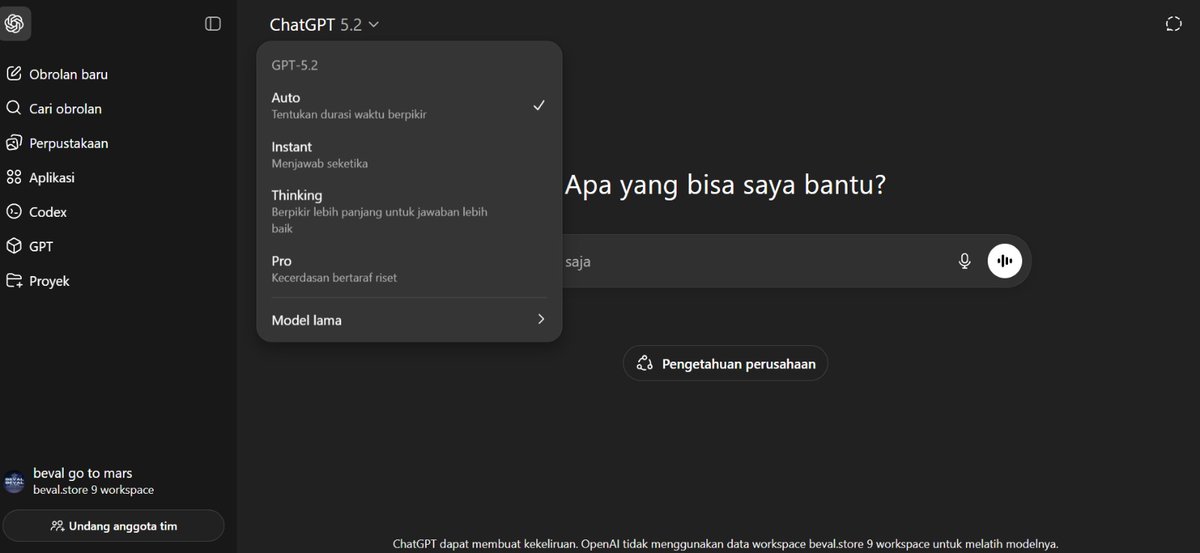Viewport: 1200px width, 553px height.
Task: Click the Aplikasi grid icon
Action: [14, 177]
